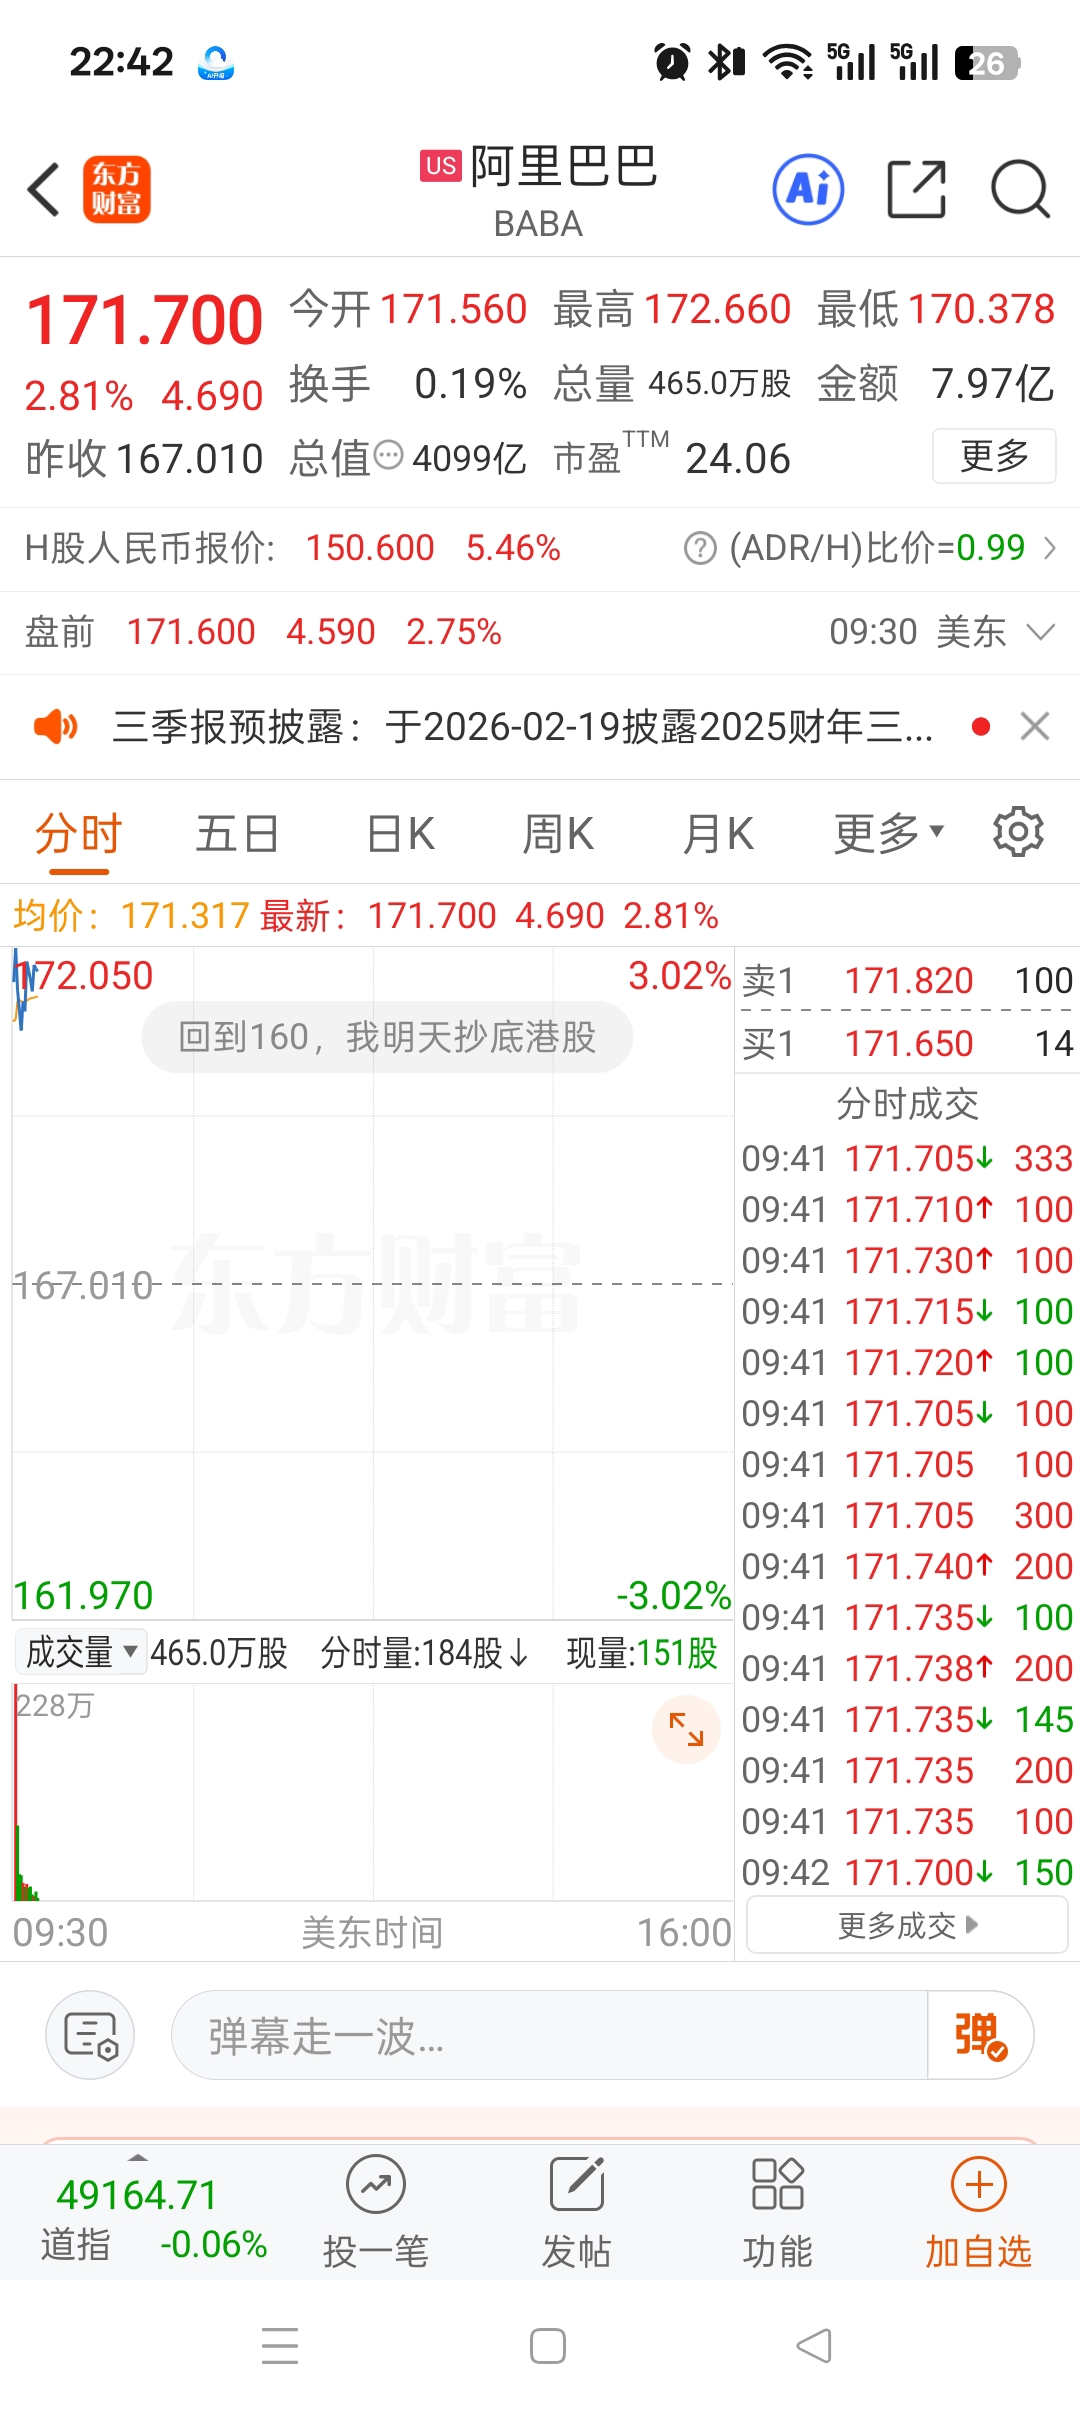The image size is (1080, 2412).
Task: Tap the 现量:151股 readout
Action: click(x=643, y=1652)
